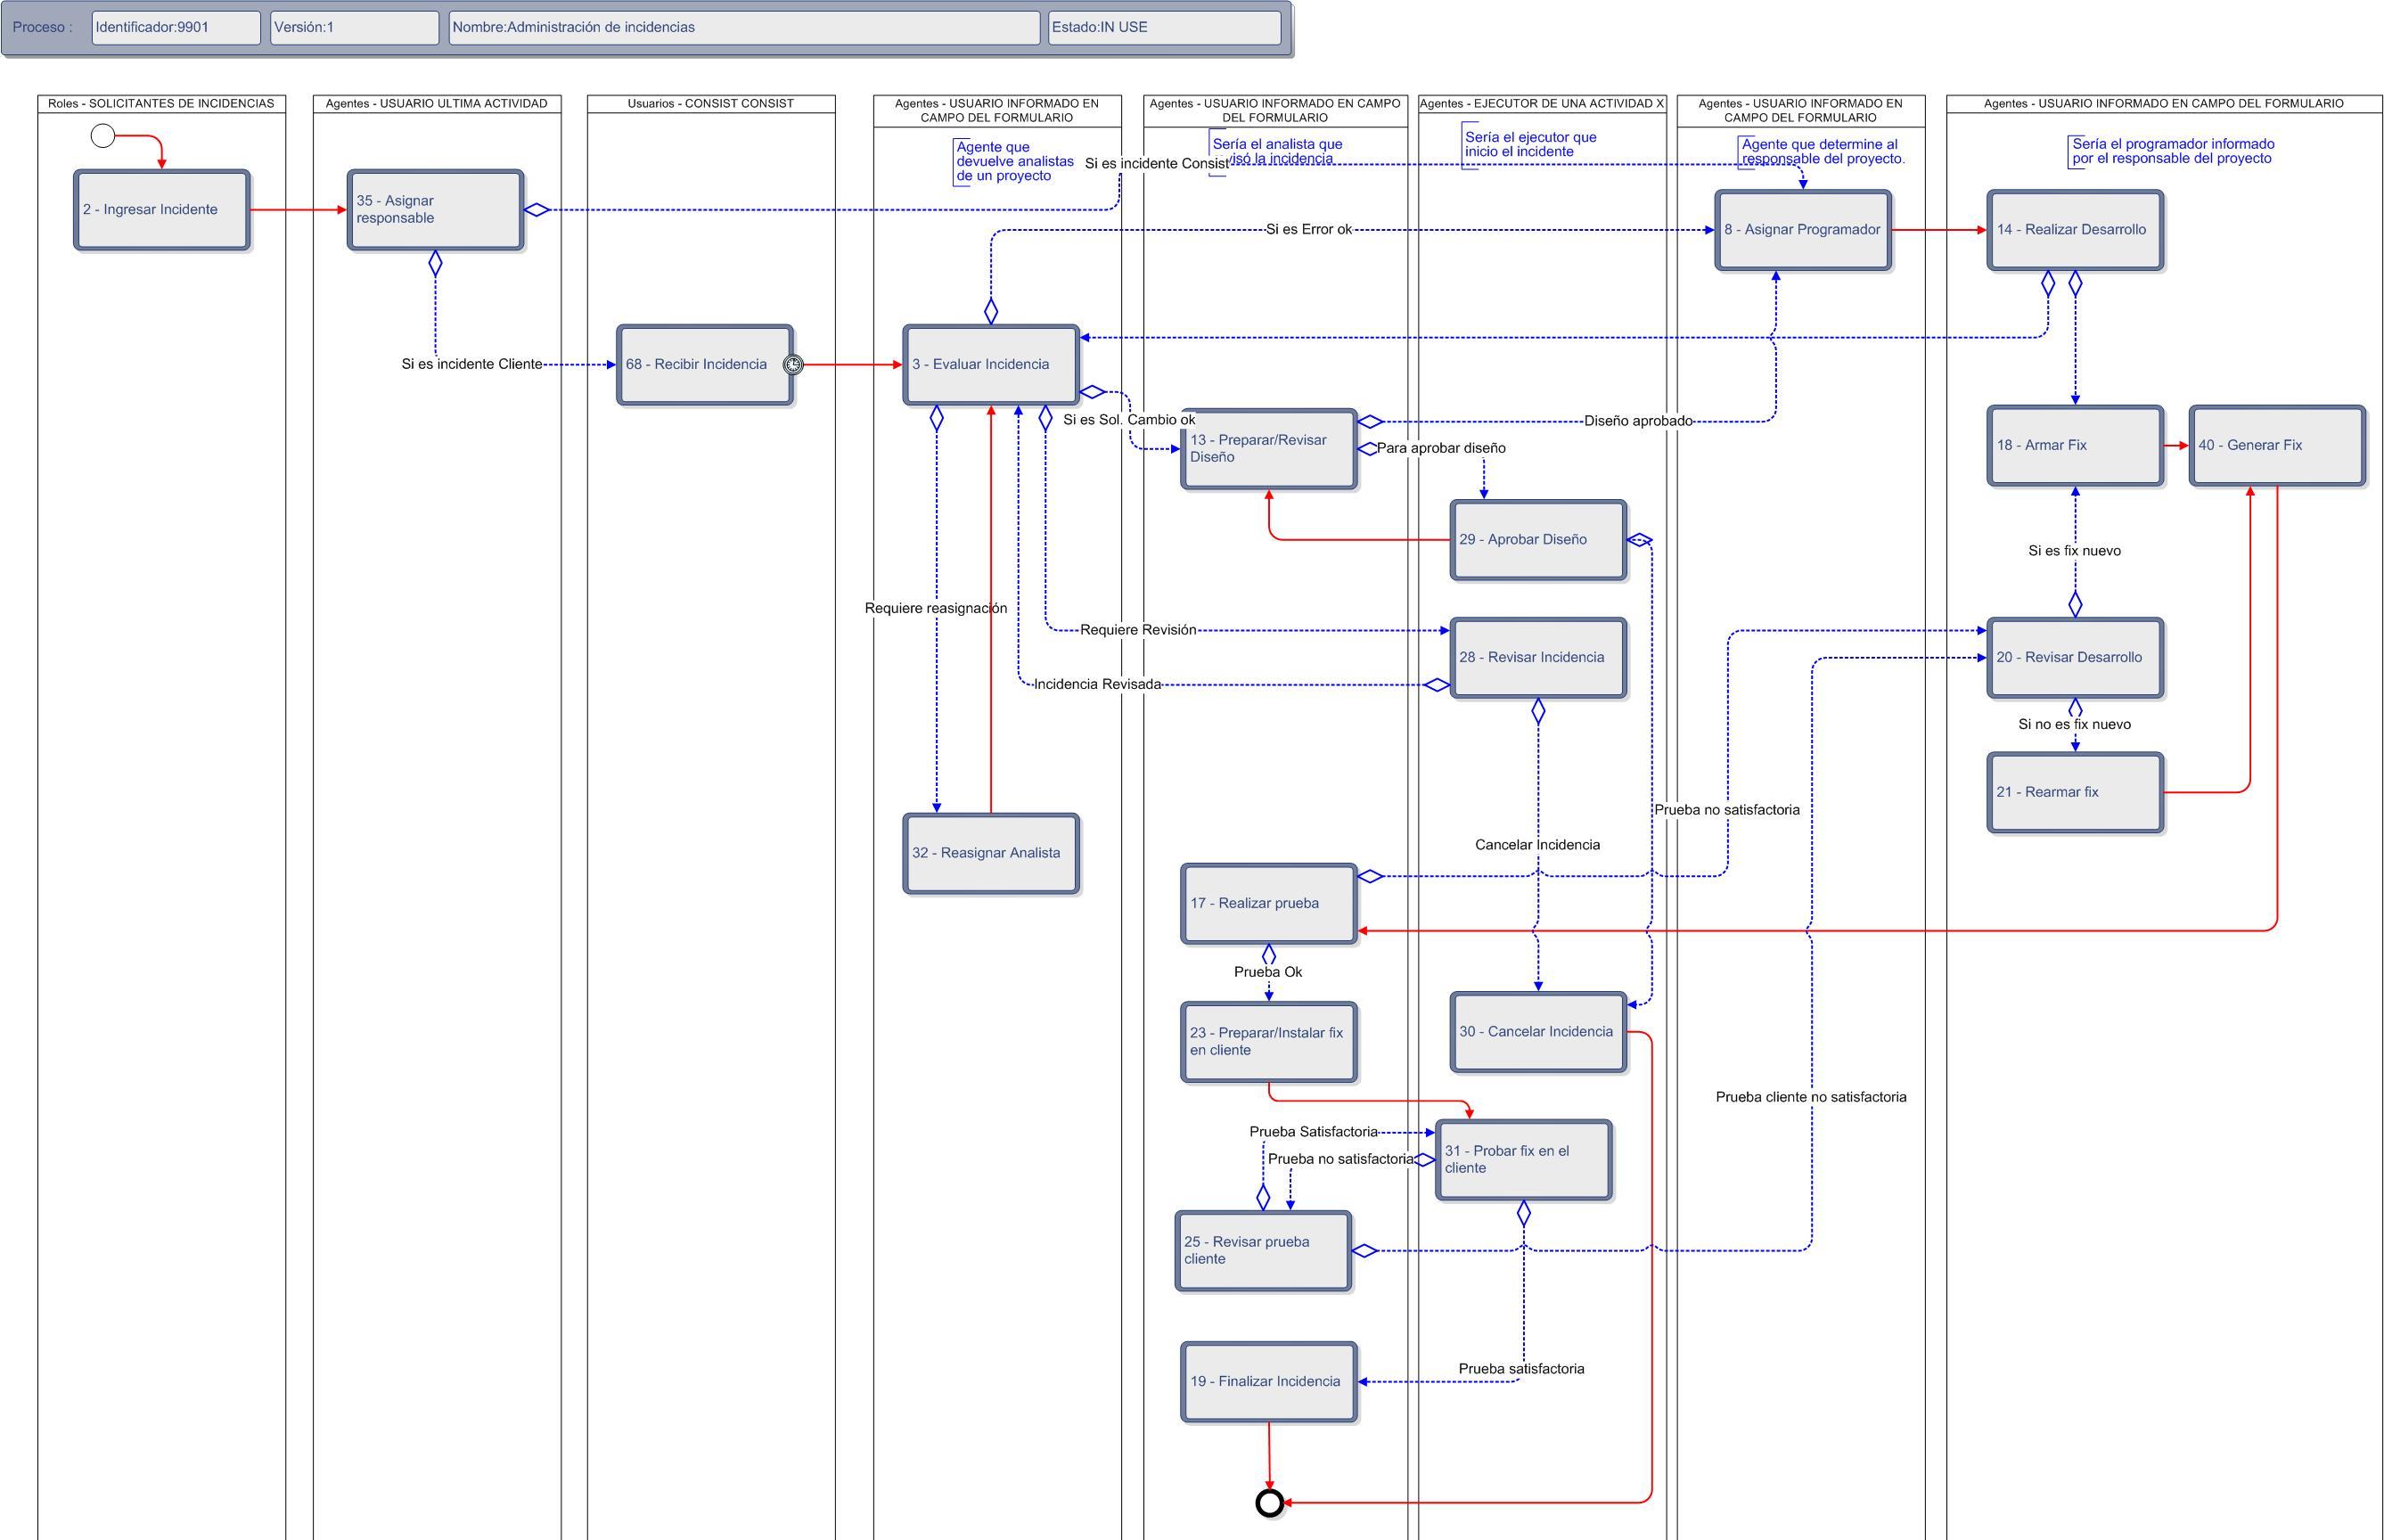
Task: Select the '35 - Asignar responsable' activity
Action: click(435, 210)
